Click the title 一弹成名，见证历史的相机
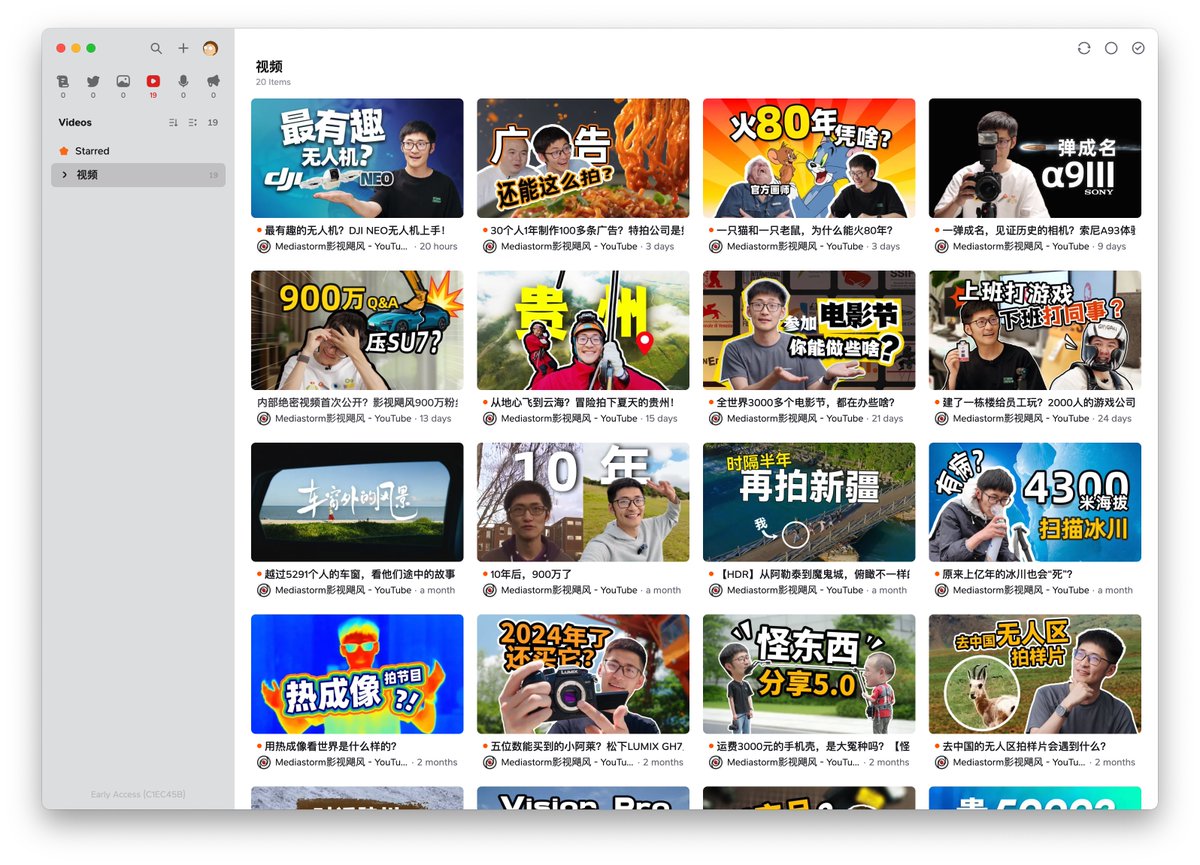The image size is (1200, 865). [x=1038, y=230]
